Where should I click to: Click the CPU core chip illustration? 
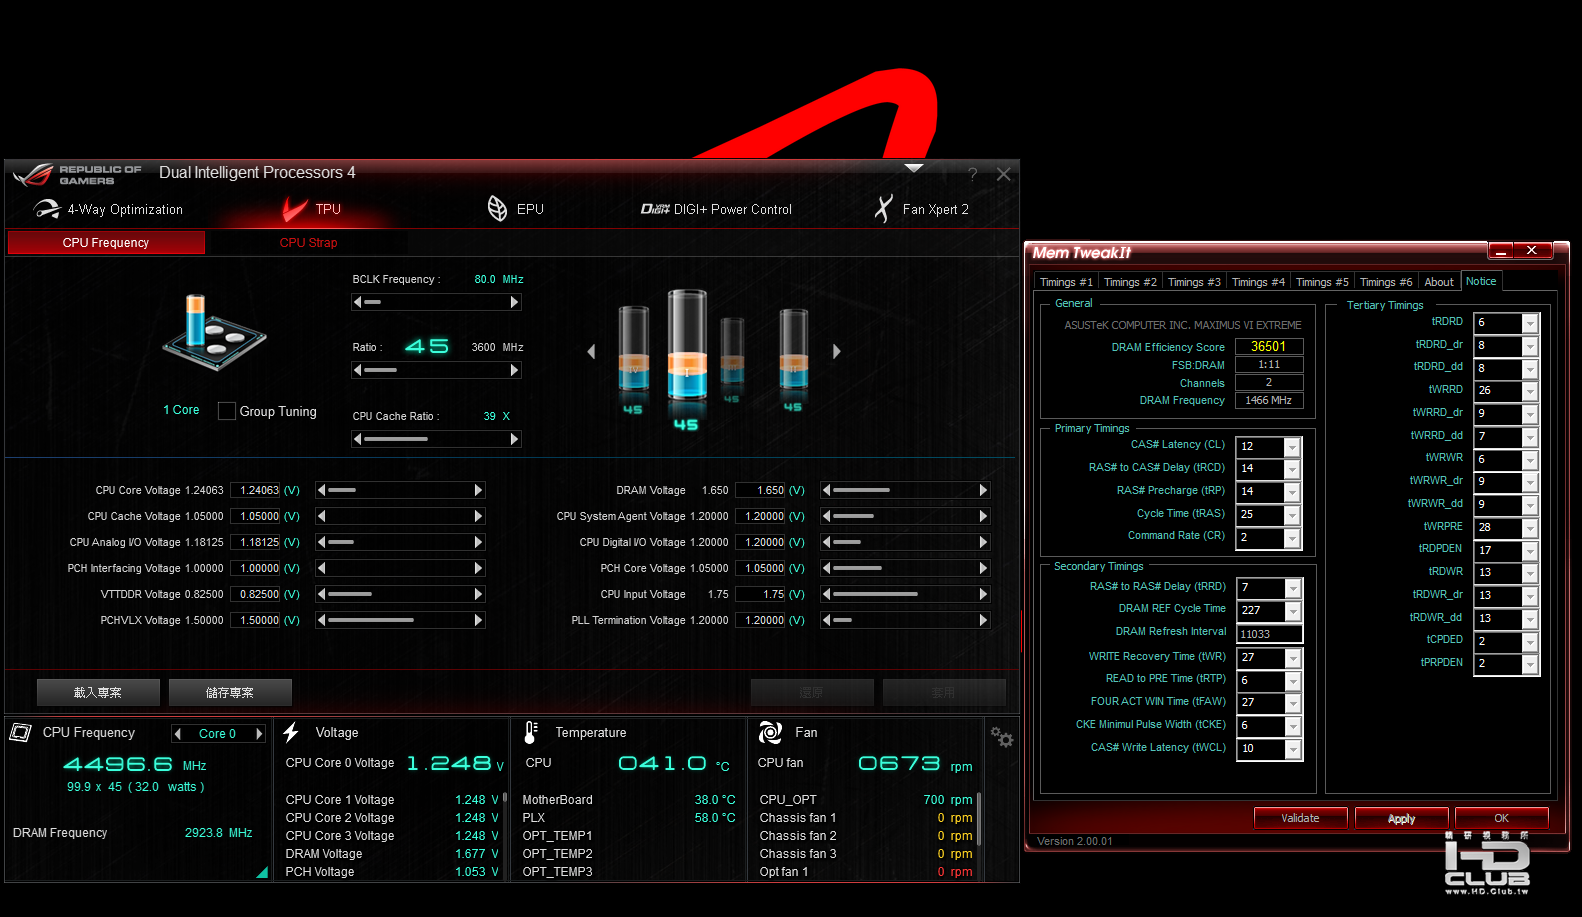pos(214,333)
